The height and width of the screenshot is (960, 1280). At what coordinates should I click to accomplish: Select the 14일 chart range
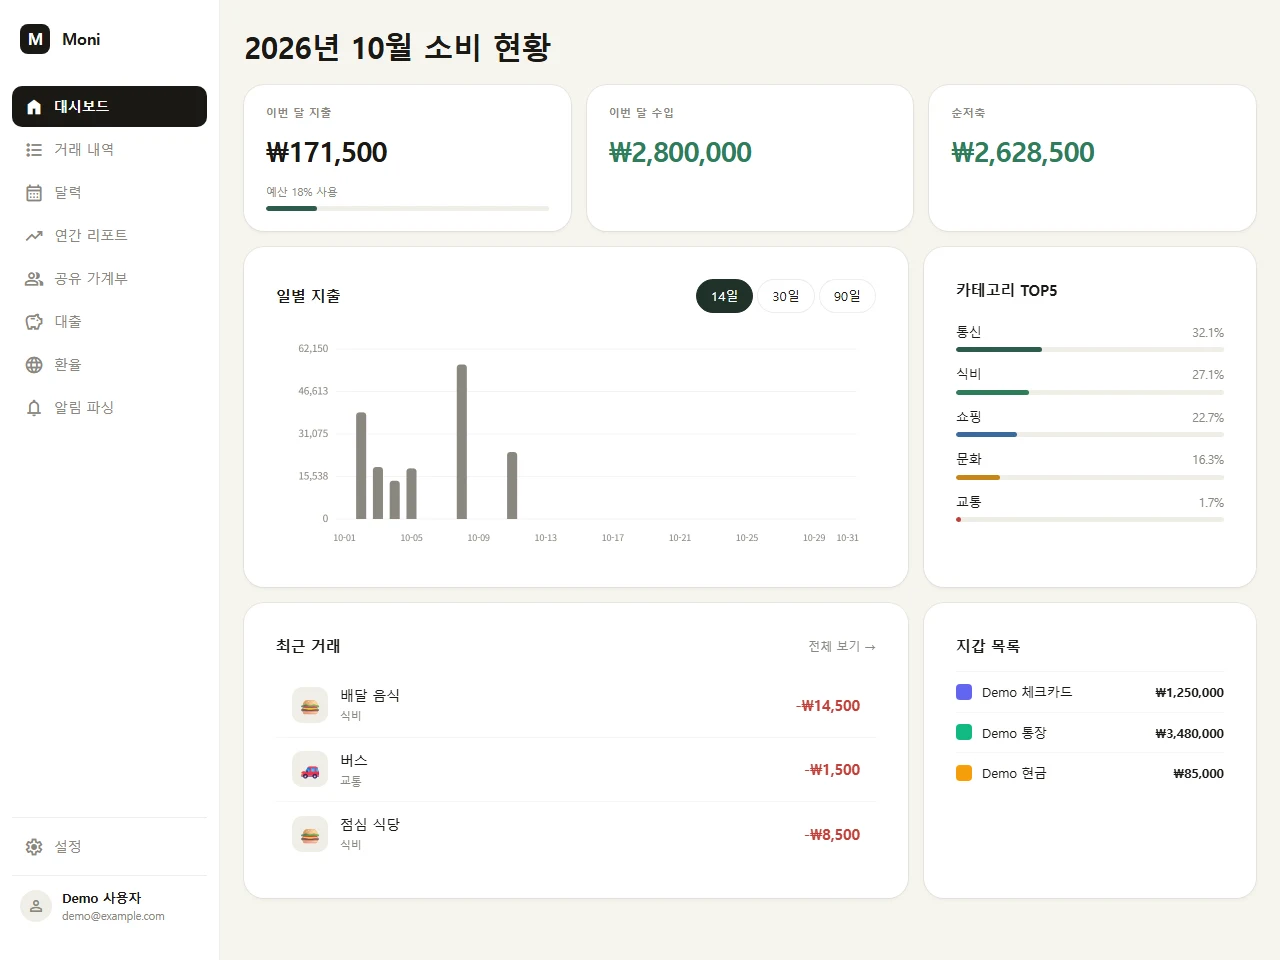[x=724, y=296]
